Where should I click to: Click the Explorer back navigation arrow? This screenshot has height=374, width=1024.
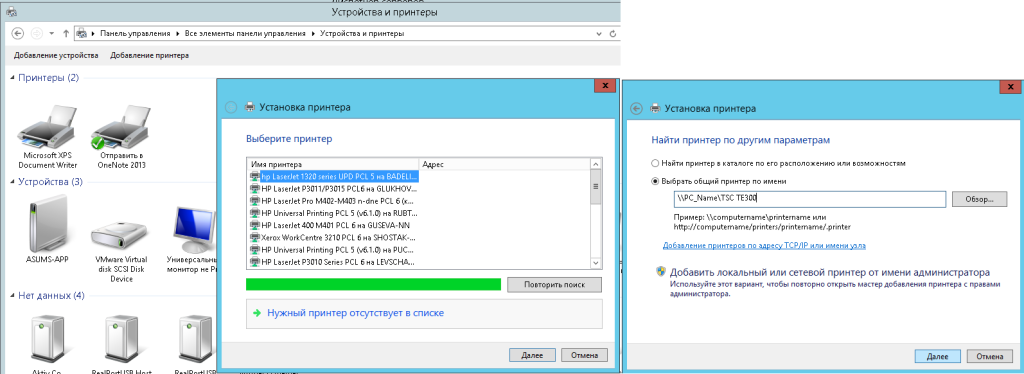pos(18,33)
